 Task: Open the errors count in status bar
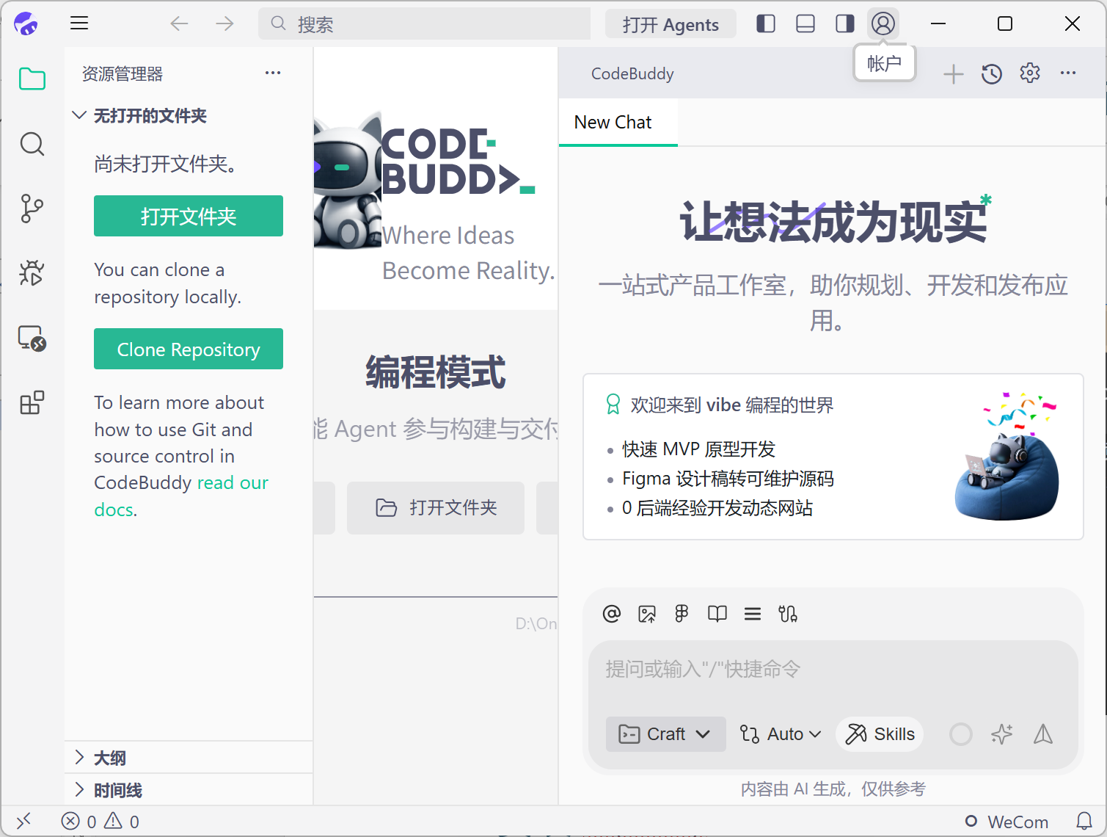[78, 821]
